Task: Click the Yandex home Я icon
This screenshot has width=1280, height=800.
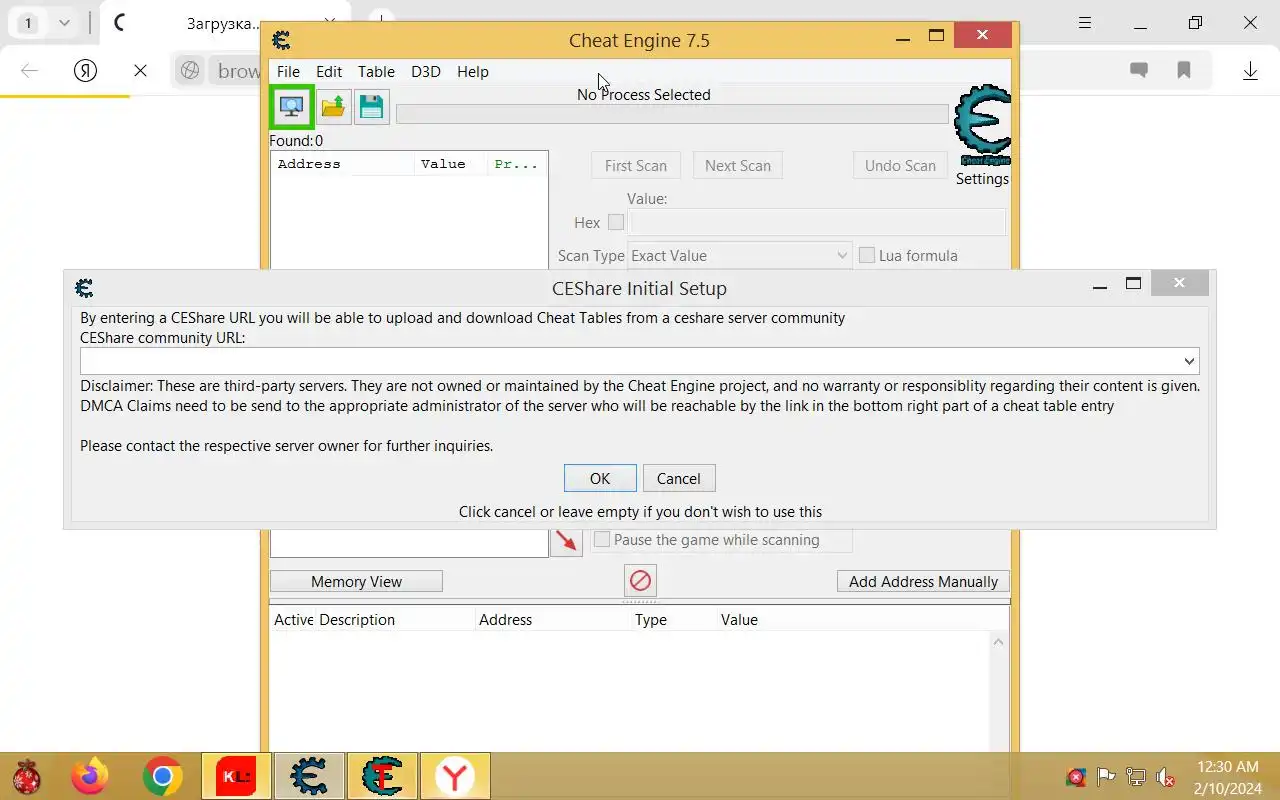Action: coord(86,71)
